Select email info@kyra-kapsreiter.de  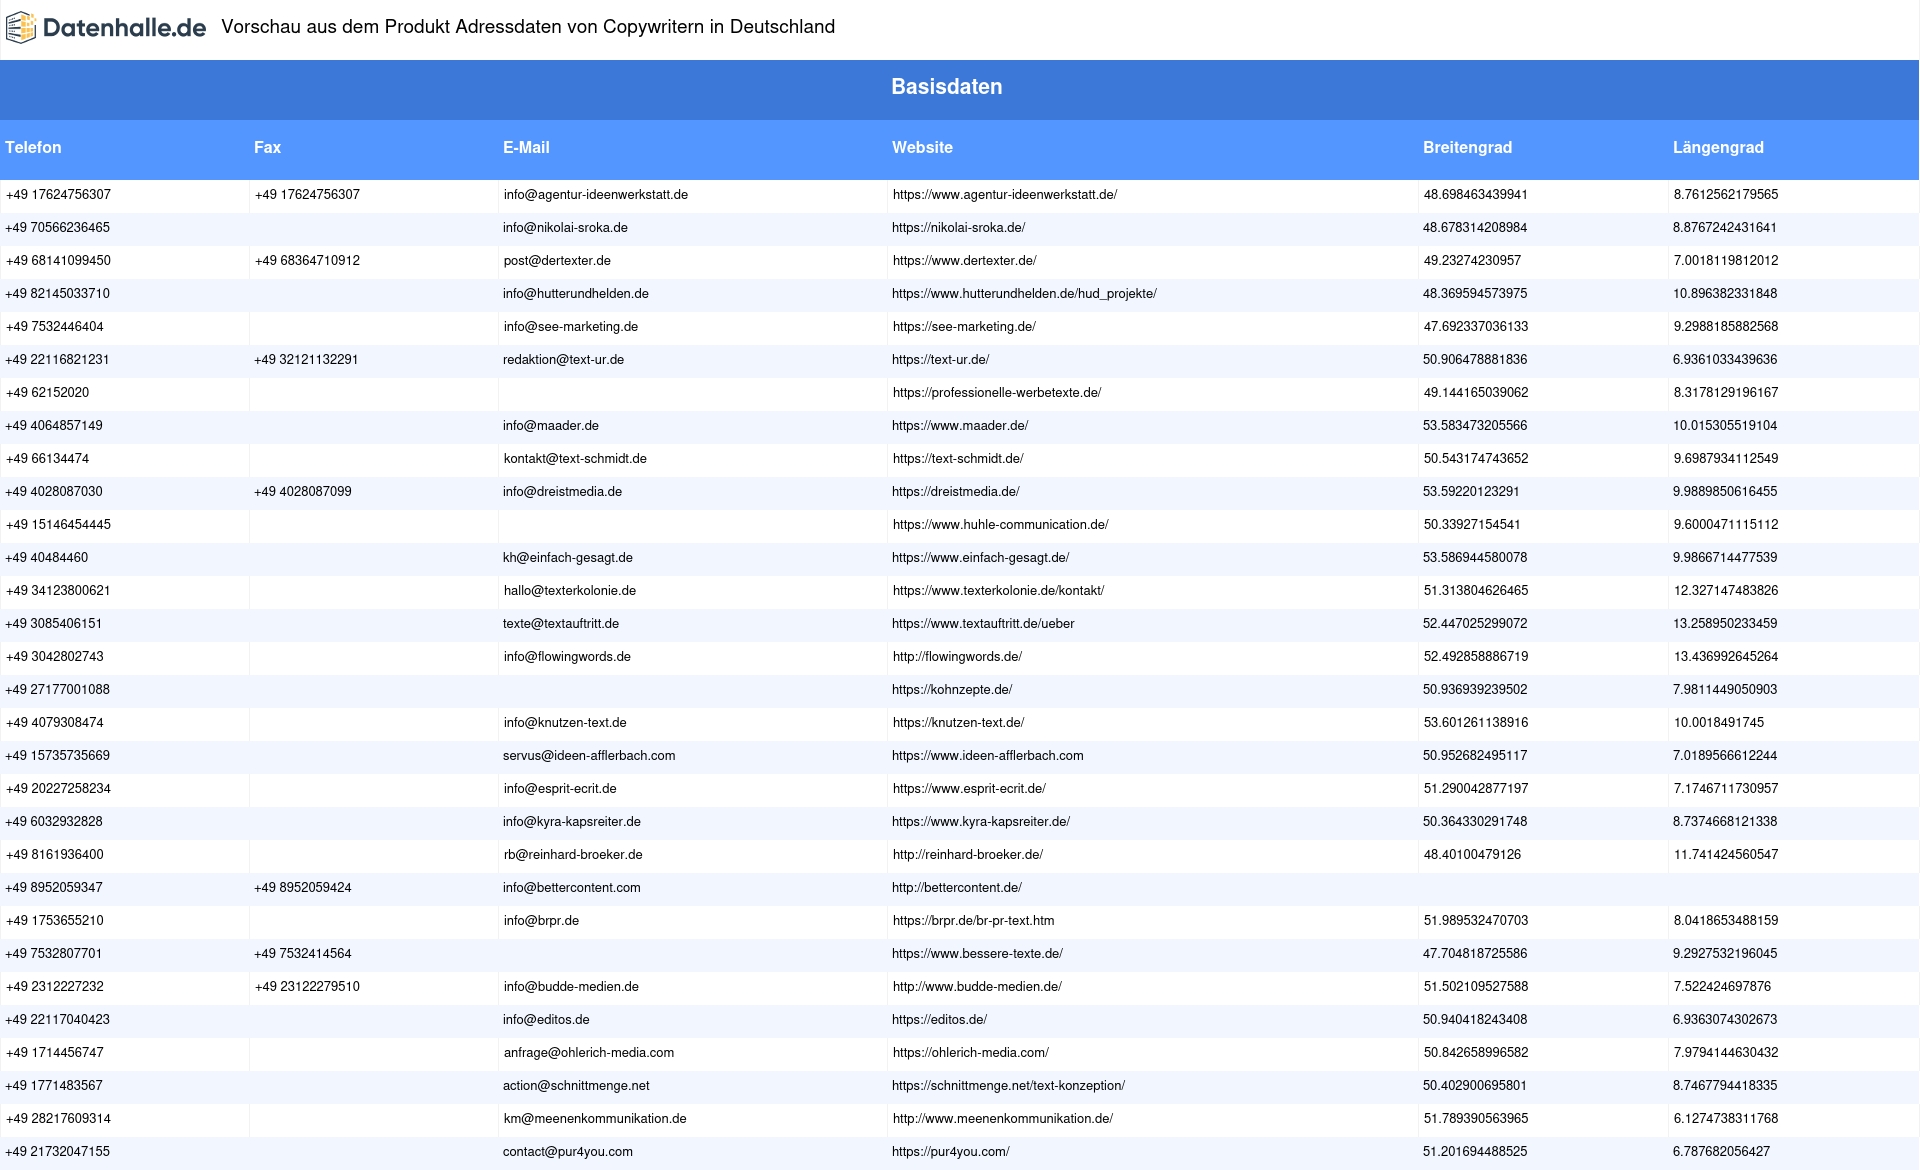[572, 822]
